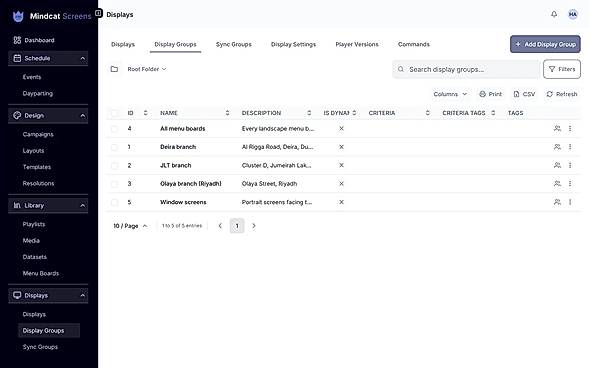Check the Olaya branch row checkbox
Screen dimensions: 589x368
tap(115, 184)
